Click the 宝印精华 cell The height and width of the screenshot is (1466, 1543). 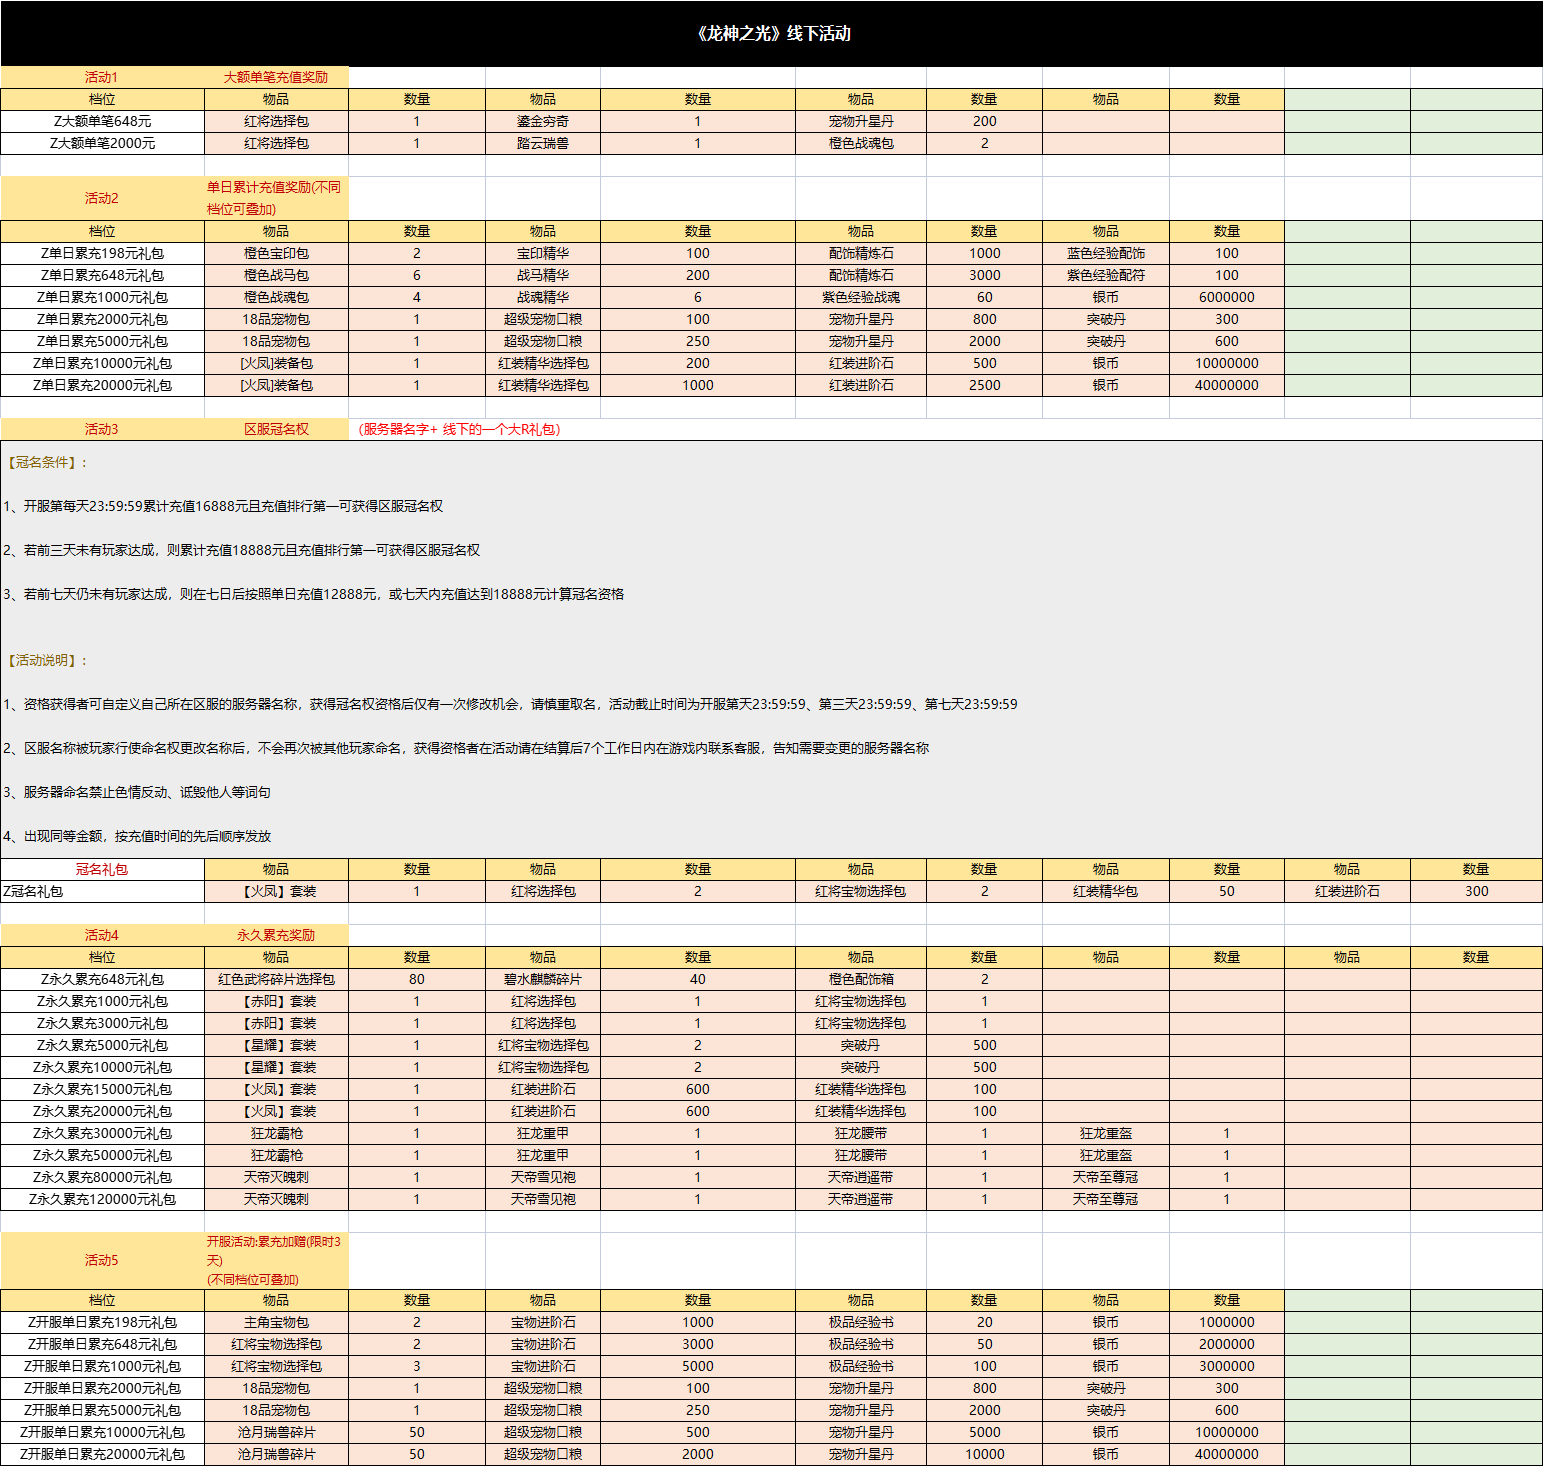(543, 253)
